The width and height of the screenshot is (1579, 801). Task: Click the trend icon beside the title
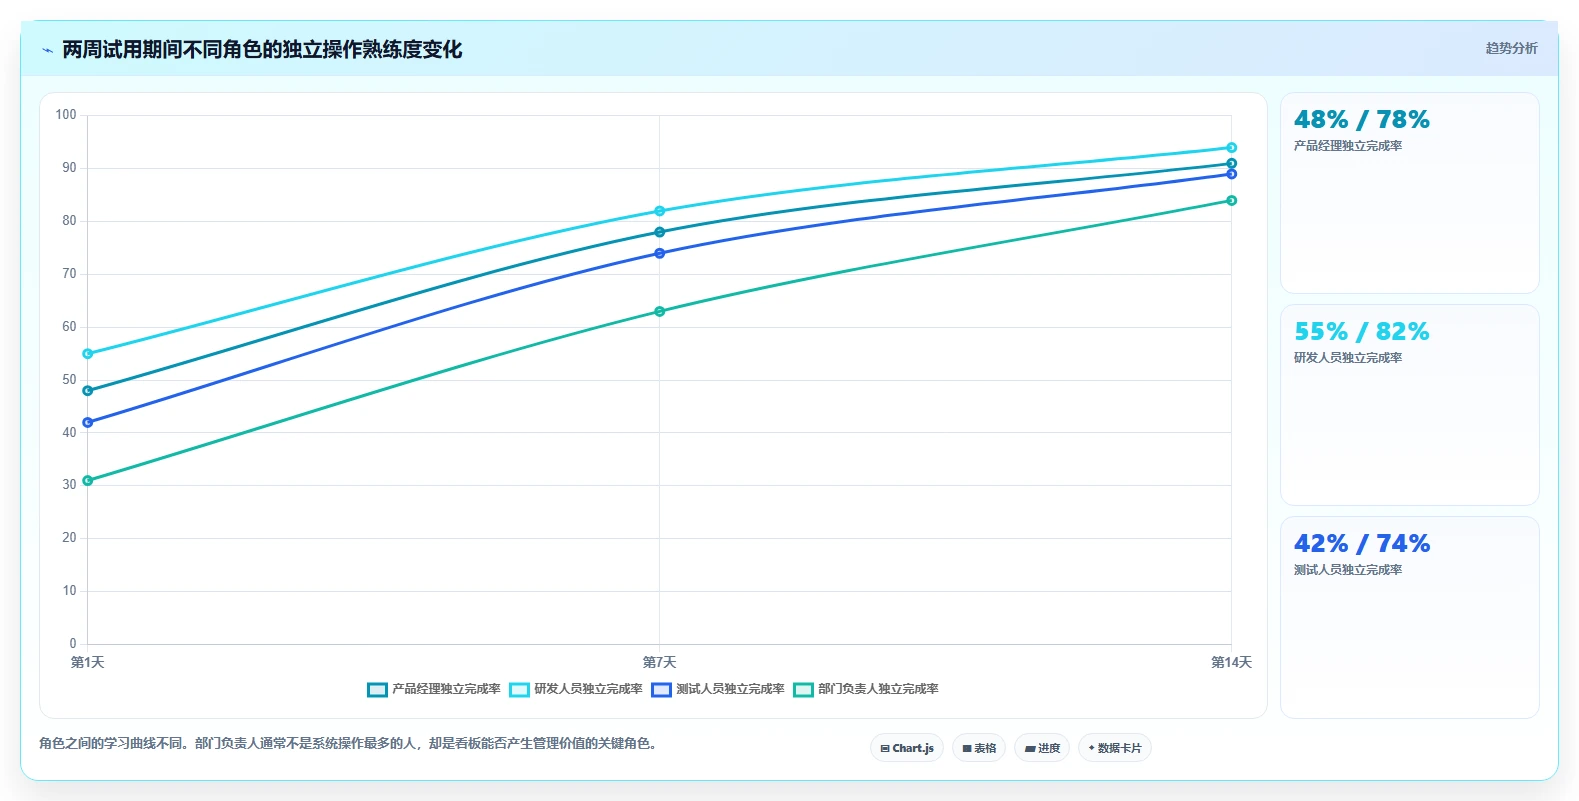click(x=47, y=50)
